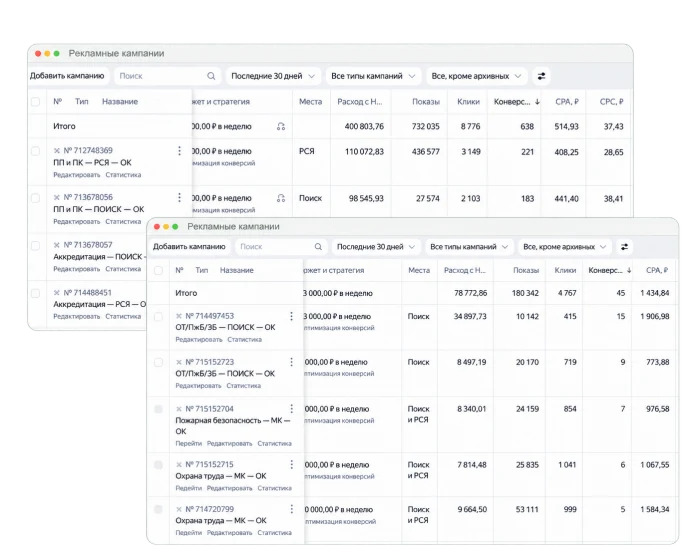Click CPA value 1 434,84 in front window
Screen dimensions: 700x560
point(654,293)
